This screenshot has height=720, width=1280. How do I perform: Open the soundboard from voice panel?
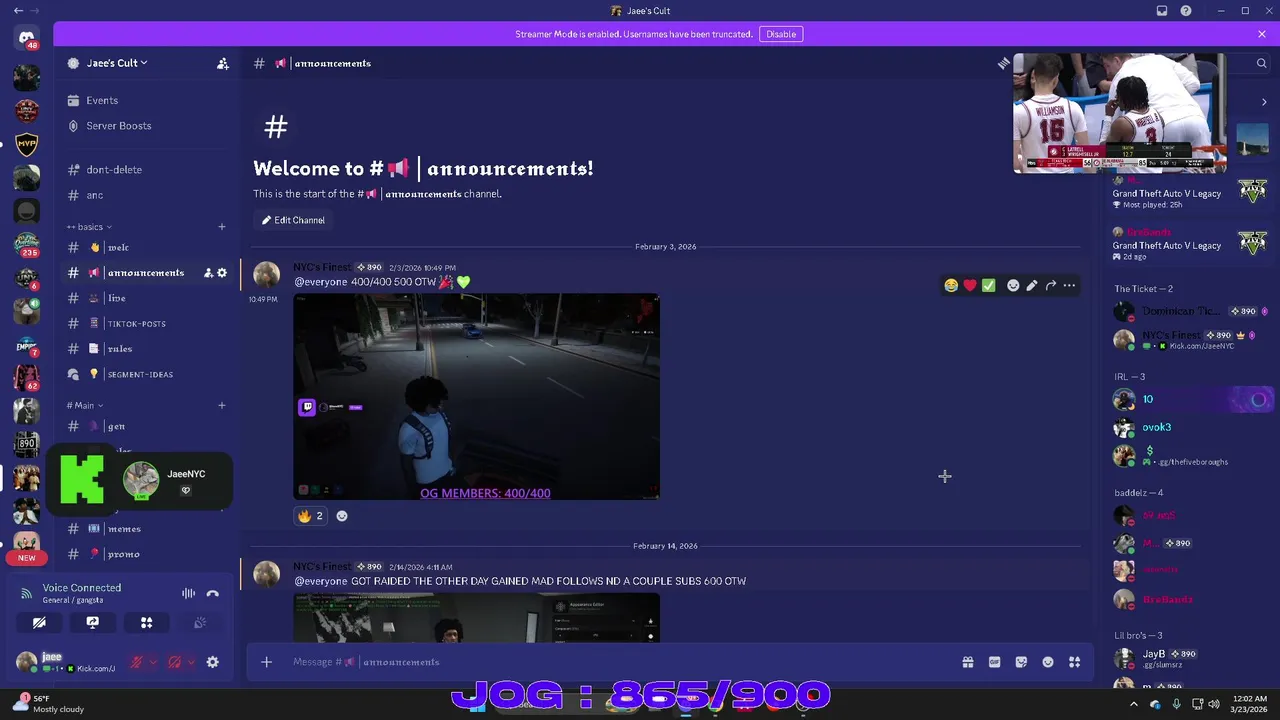[200, 622]
